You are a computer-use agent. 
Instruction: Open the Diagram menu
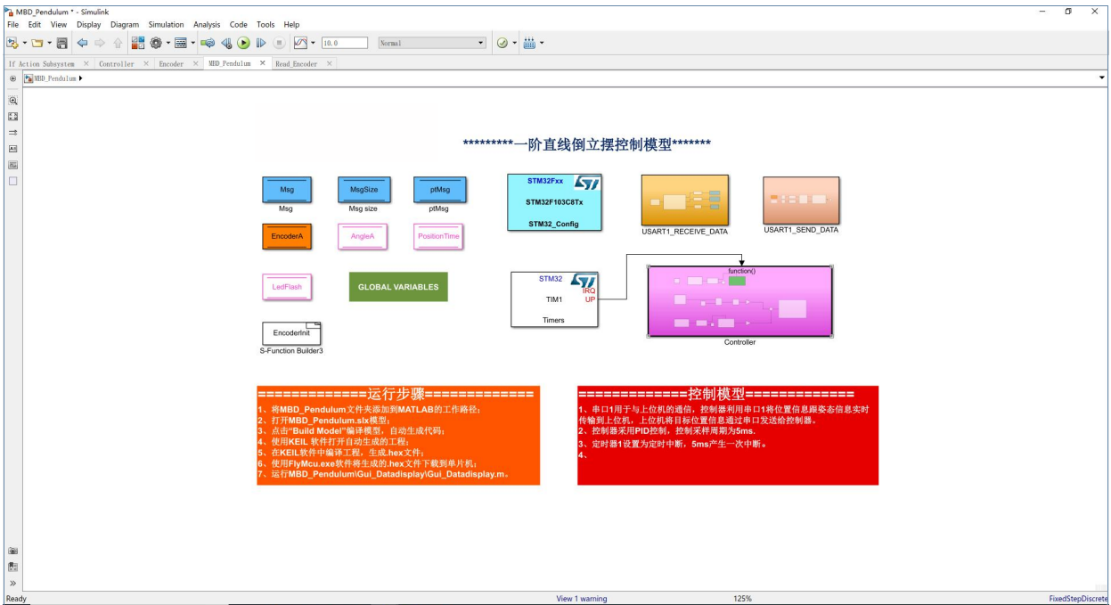pyautogui.click(x=125, y=25)
